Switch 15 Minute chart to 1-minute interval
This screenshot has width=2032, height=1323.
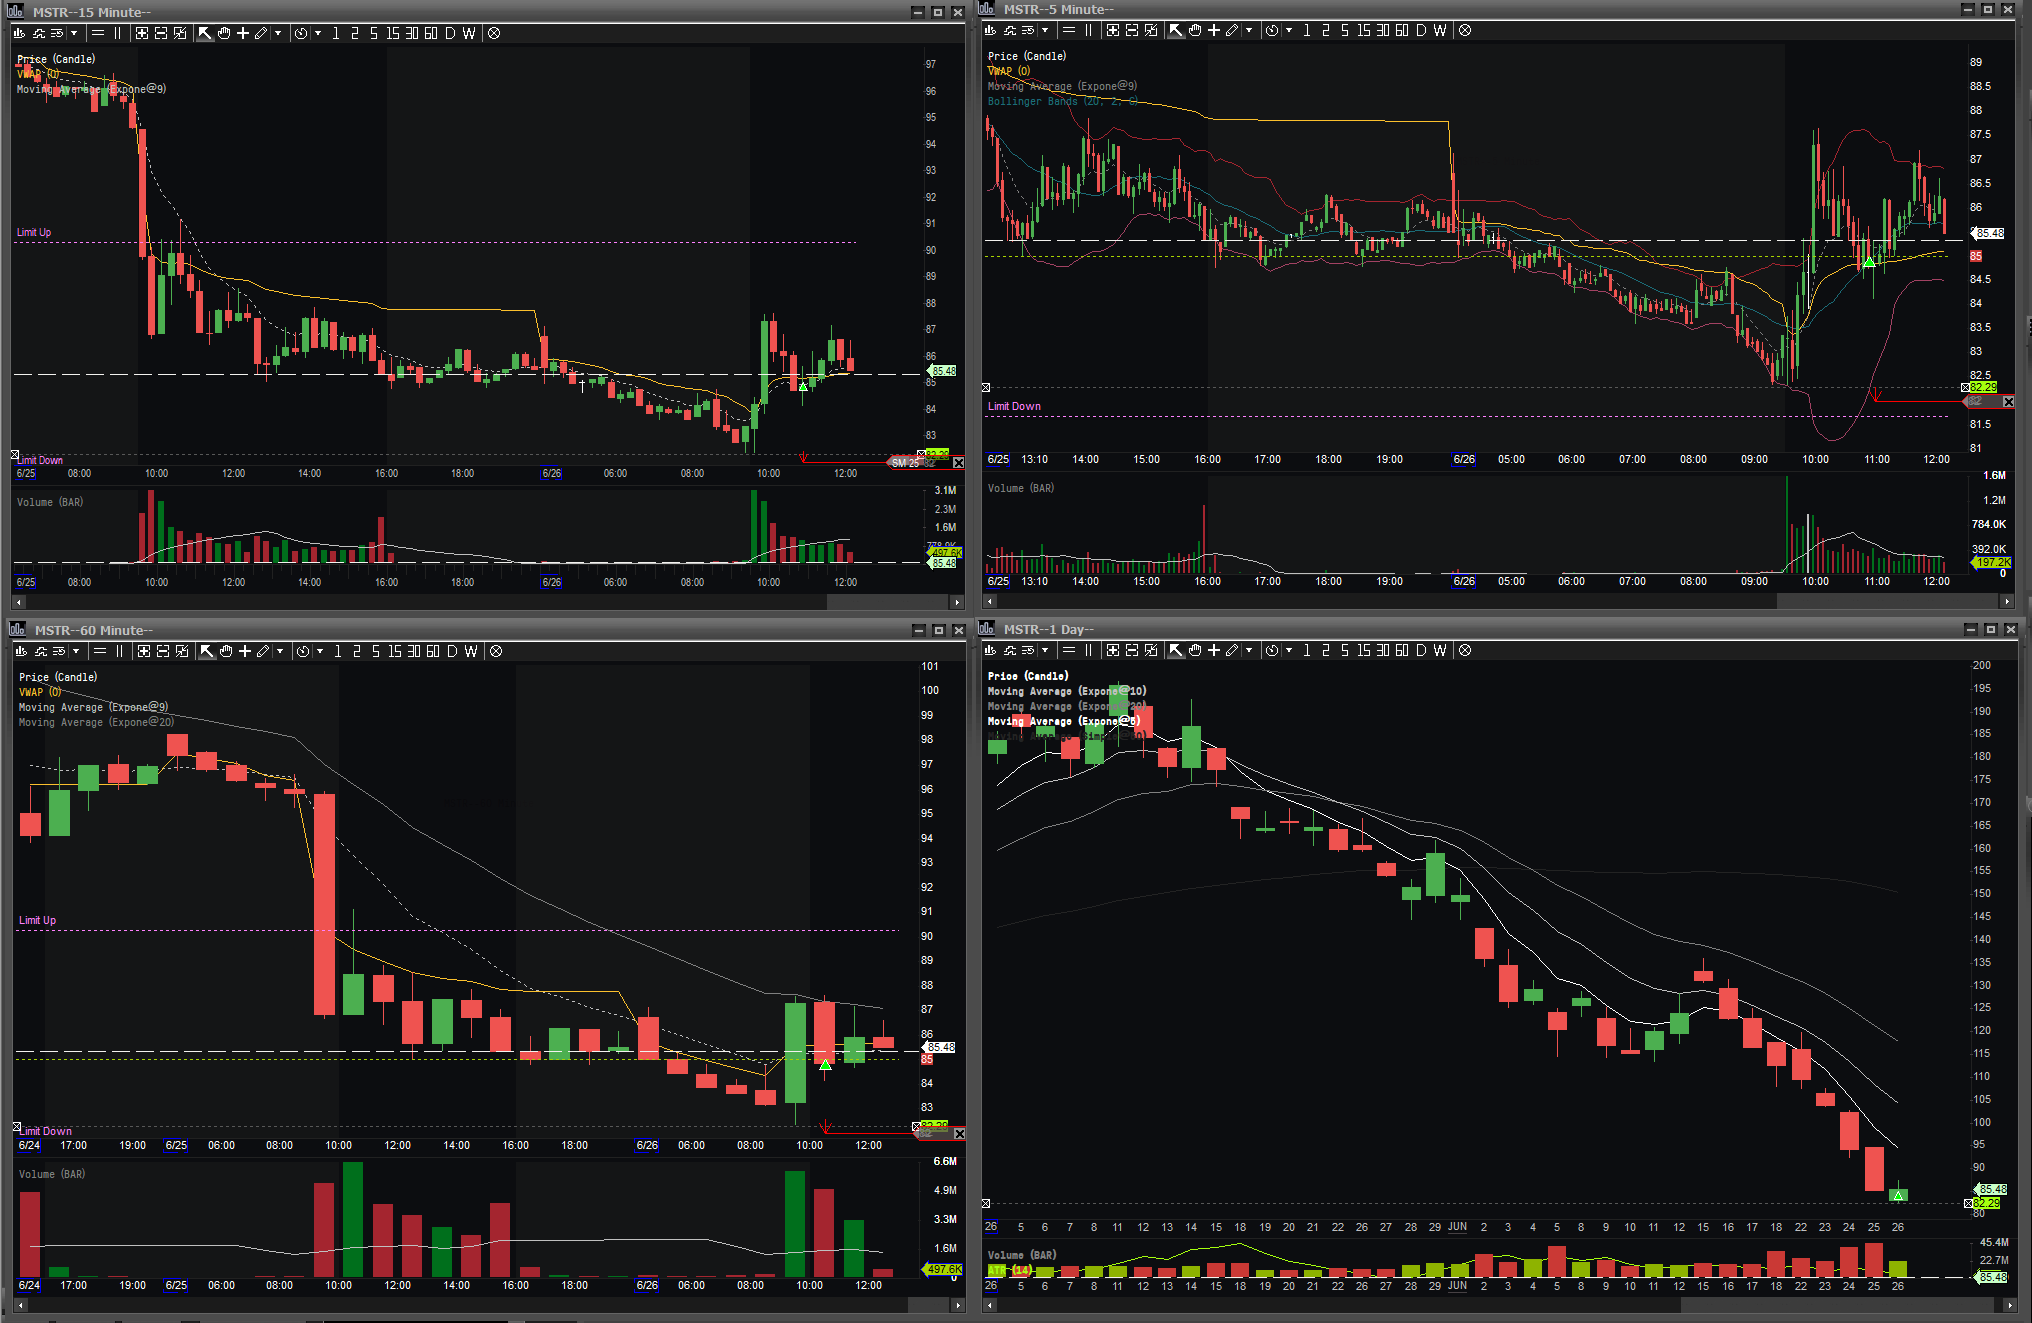(x=336, y=33)
